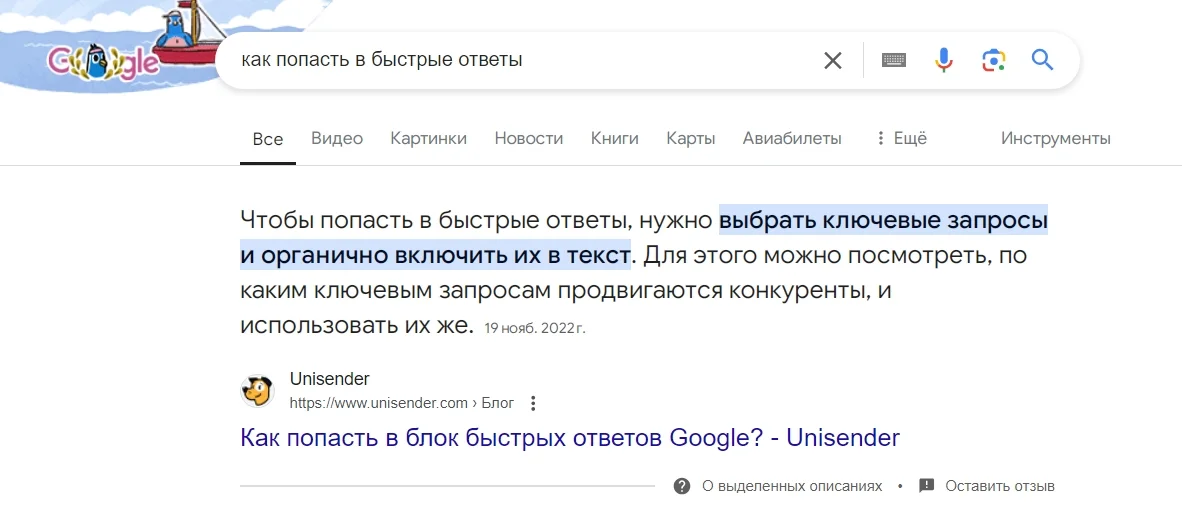Viewport: 1182px width, 530px height.
Task: Click Оставить отзыв feedback link
Action: (x=999, y=486)
